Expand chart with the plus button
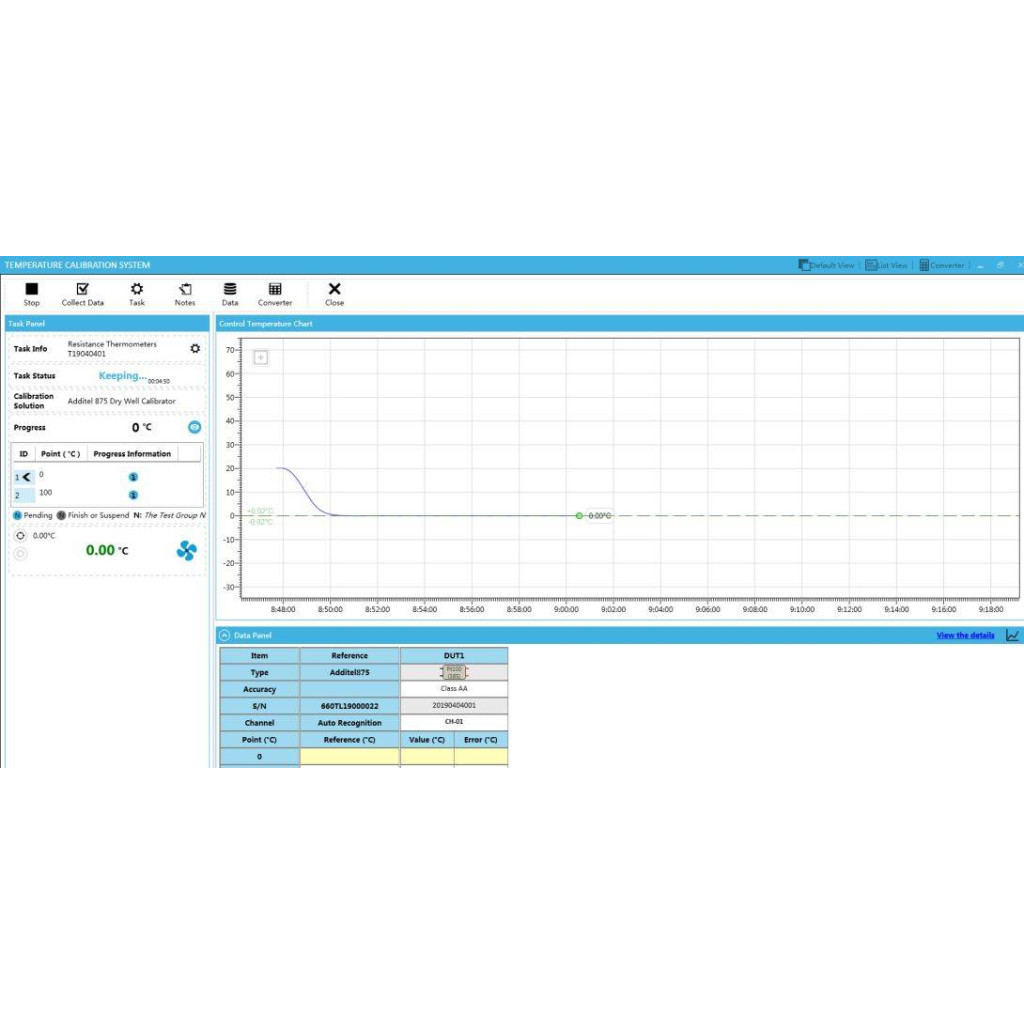 click(x=261, y=357)
